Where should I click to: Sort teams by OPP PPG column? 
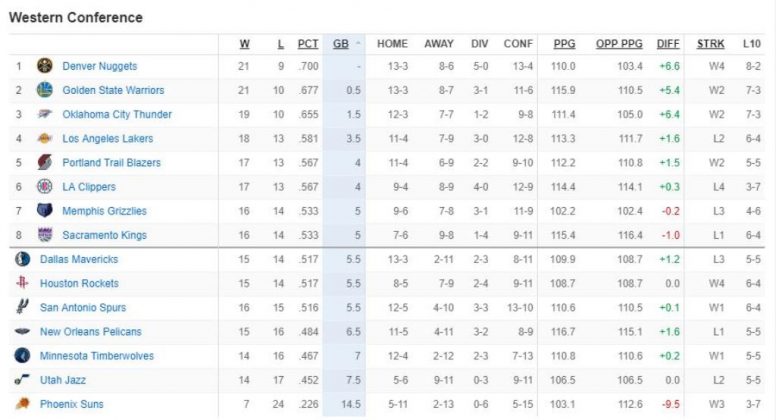[x=619, y=44]
